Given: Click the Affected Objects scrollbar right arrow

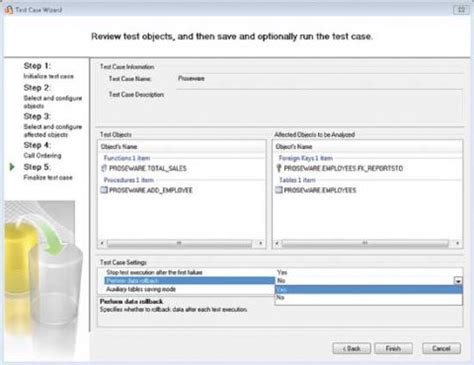Looking at the screenshot, I should 457,243.
